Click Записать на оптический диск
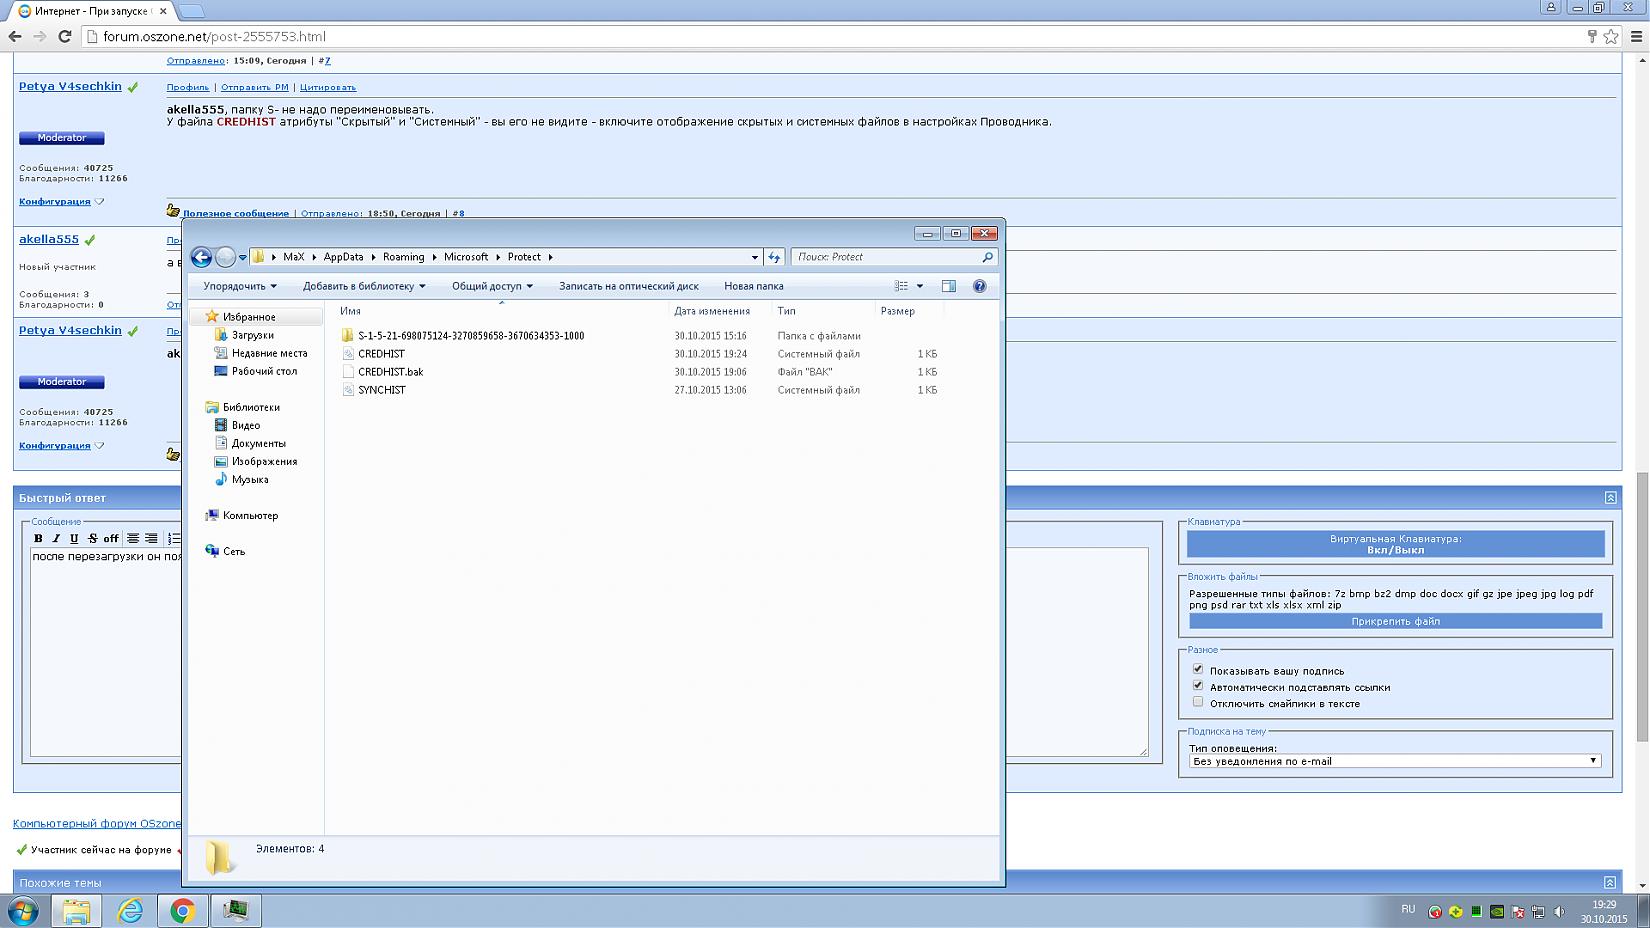Image resolution: width=1650 pixels, height=928 pixels. tap(628, 286)
